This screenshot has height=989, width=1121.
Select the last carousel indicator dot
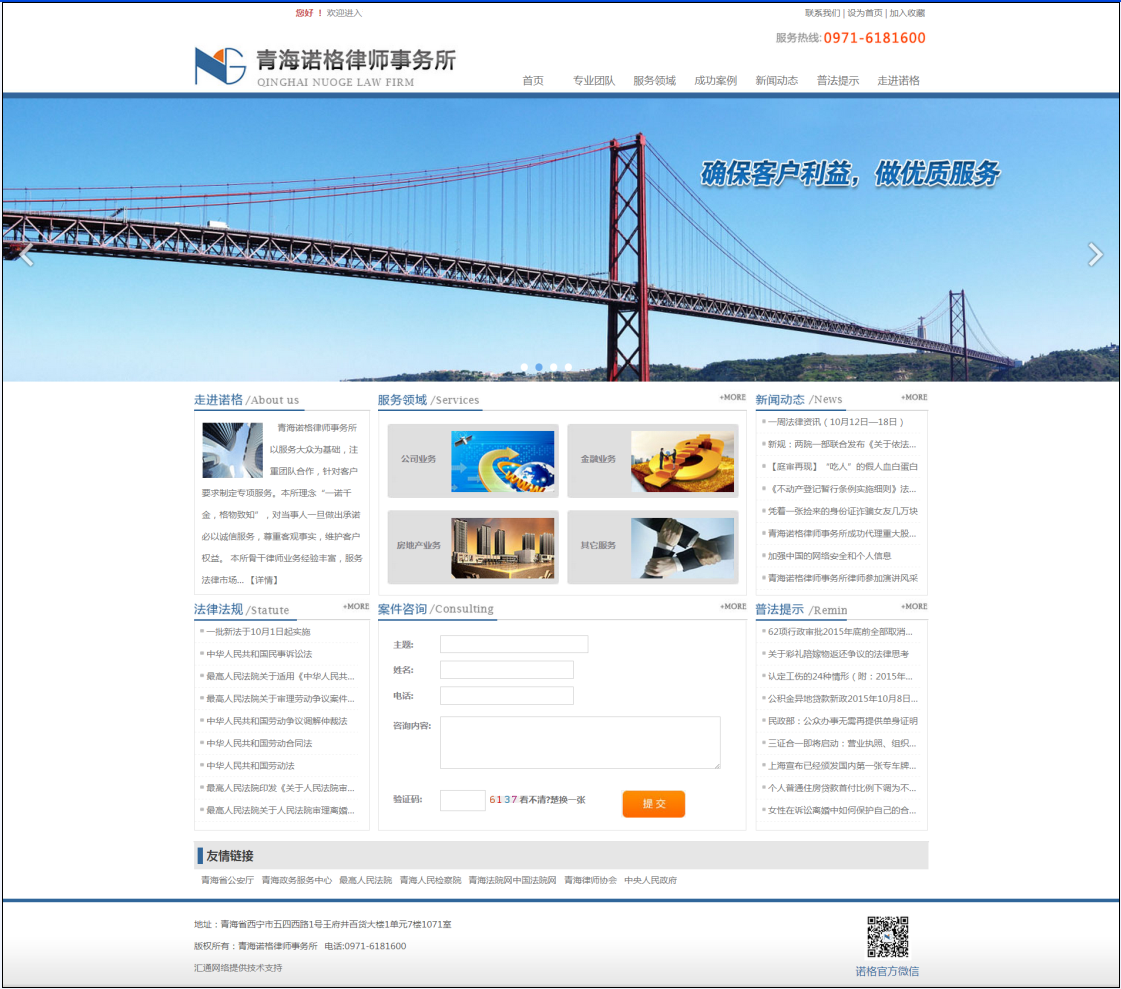click(x=568, y=367)
